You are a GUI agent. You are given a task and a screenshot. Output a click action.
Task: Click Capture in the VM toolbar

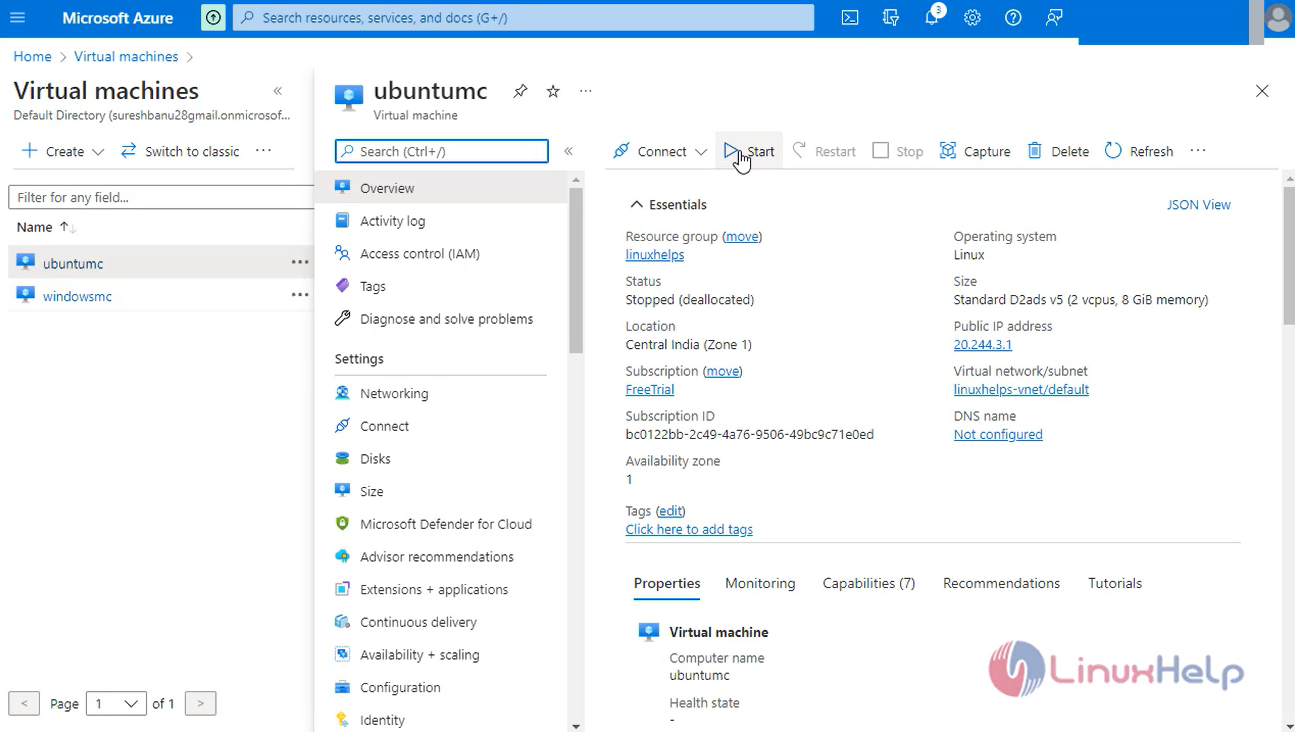pos(975,151)
